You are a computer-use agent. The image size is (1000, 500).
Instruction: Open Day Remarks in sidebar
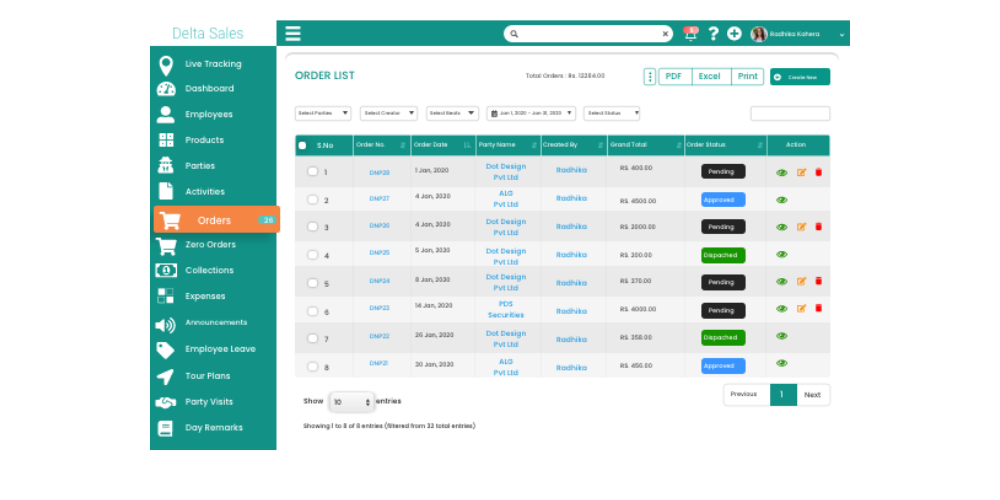(x=214, y=428)
